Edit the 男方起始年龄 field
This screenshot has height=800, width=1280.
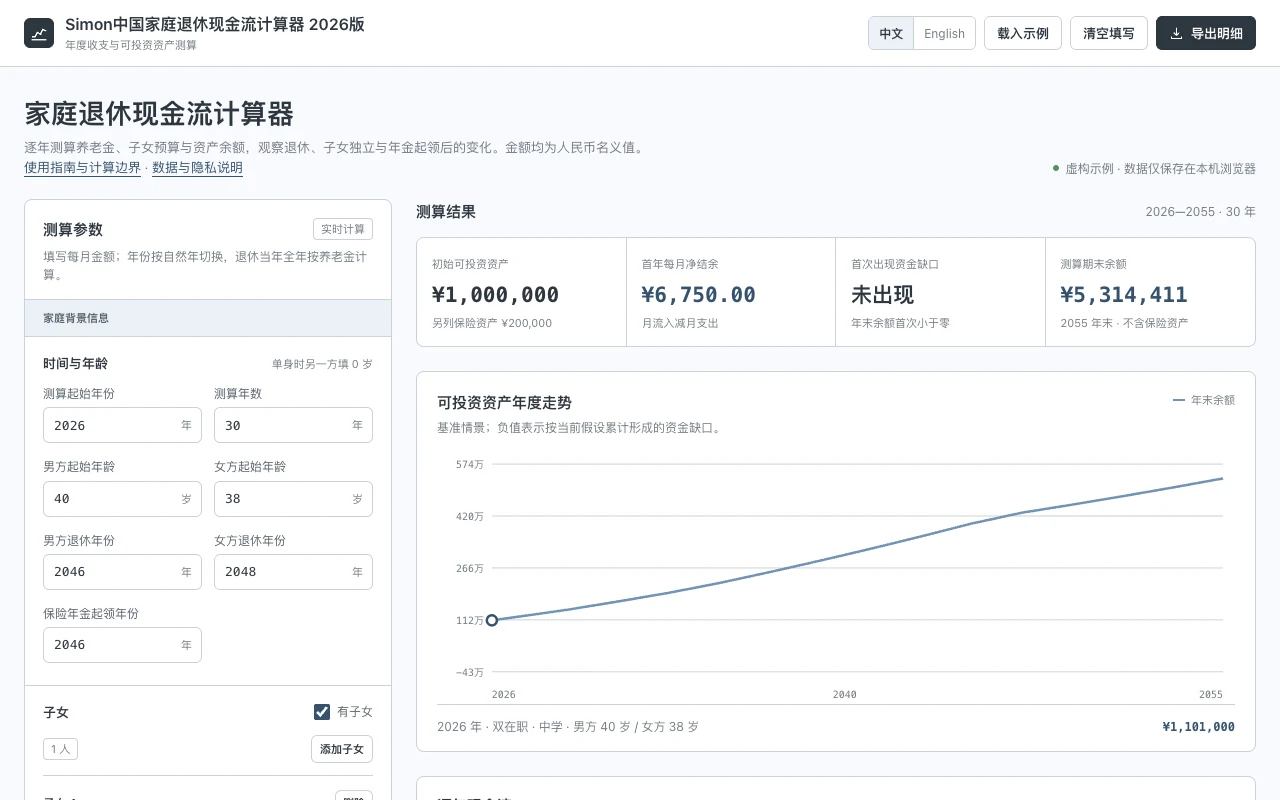click(x=122, y=498)
